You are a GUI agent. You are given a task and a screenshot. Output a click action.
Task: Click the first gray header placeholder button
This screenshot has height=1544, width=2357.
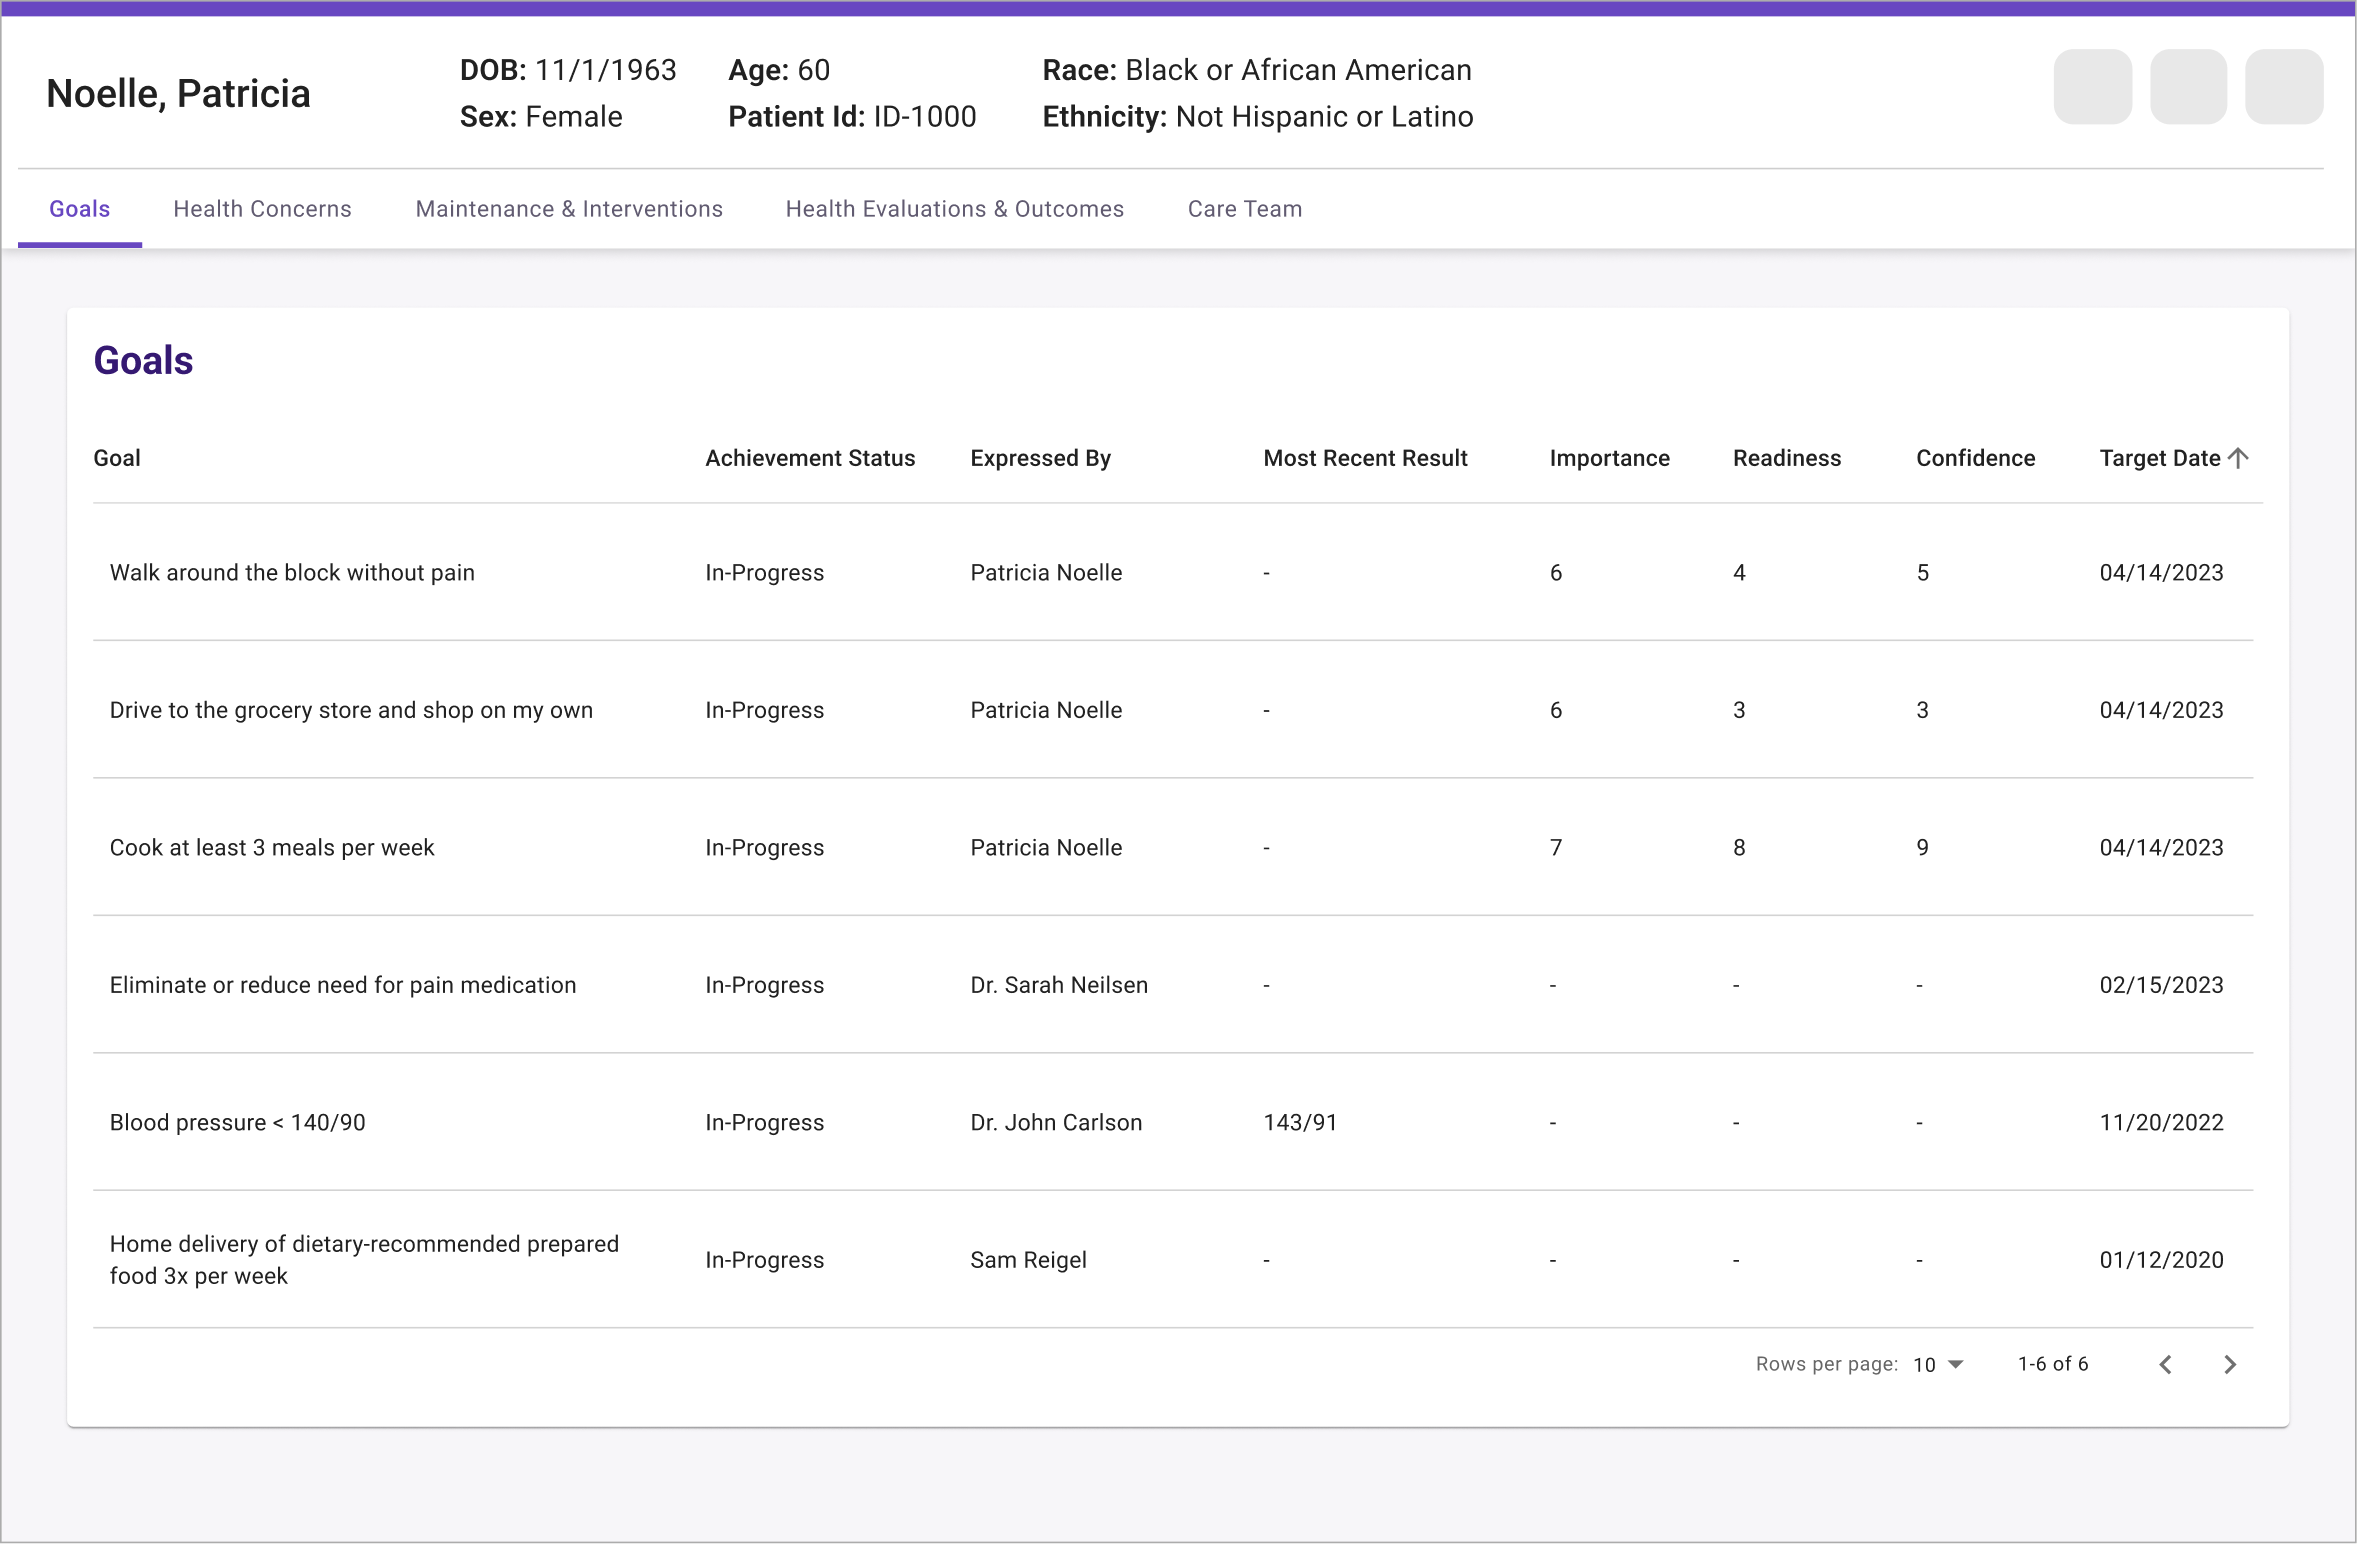[x=2092, y=87]
